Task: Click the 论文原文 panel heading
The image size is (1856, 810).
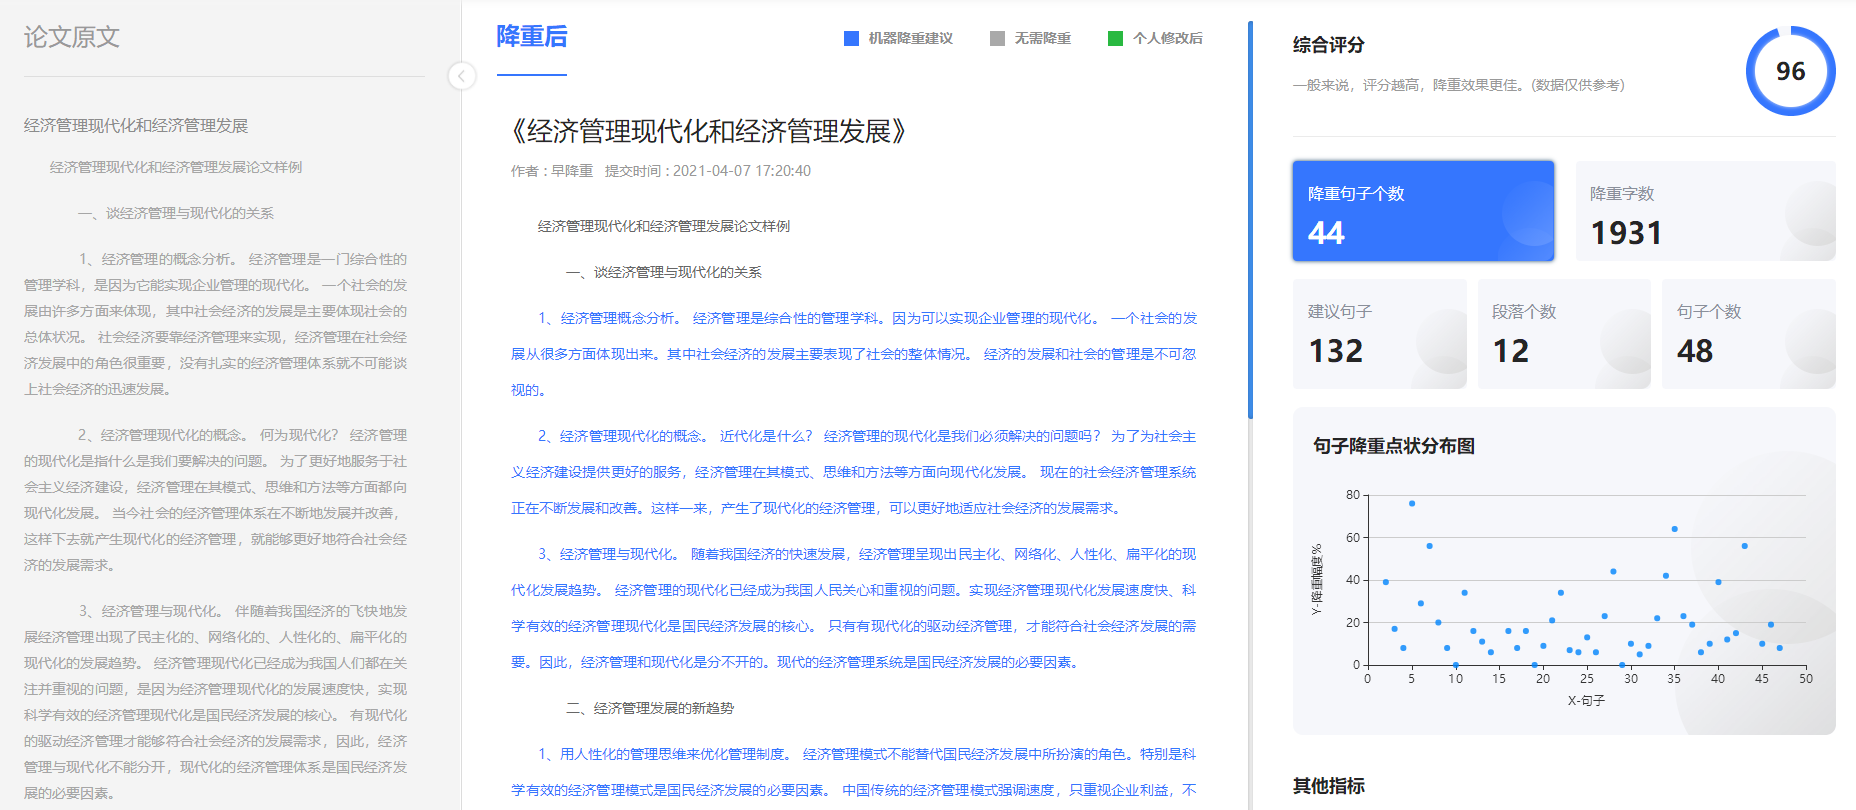Action: pos(72,37)
